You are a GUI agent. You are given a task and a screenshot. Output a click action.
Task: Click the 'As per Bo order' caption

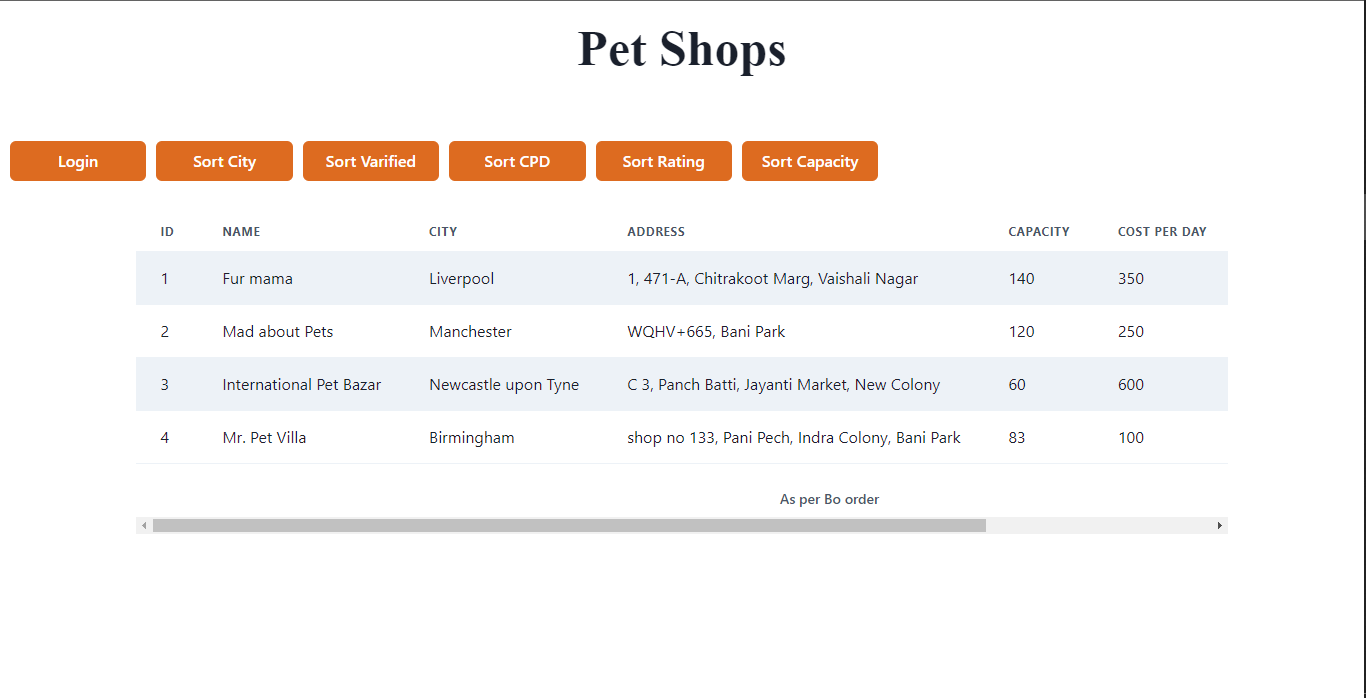tap(829, 499)
